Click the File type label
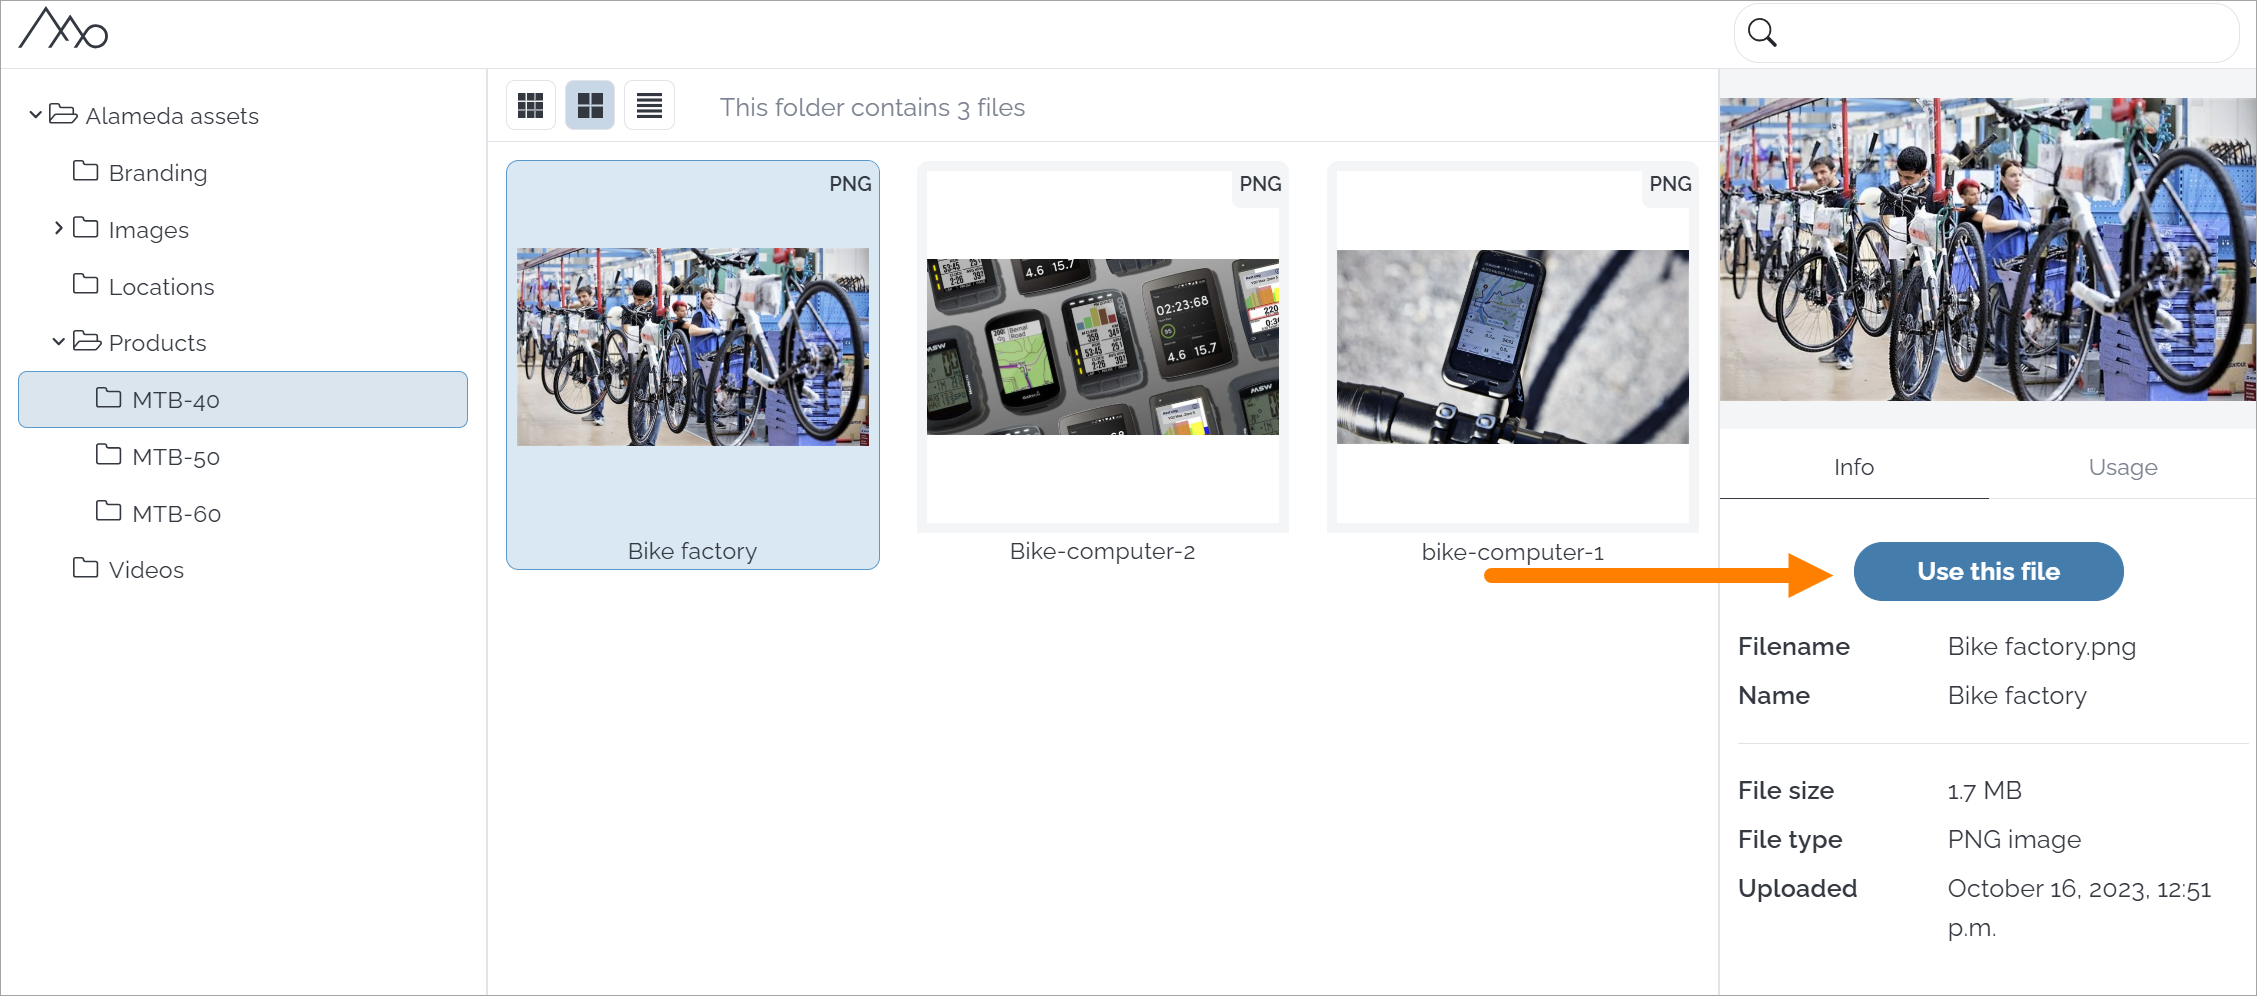This screenshot has height=996, width=2257. (x=1790, y=840)
